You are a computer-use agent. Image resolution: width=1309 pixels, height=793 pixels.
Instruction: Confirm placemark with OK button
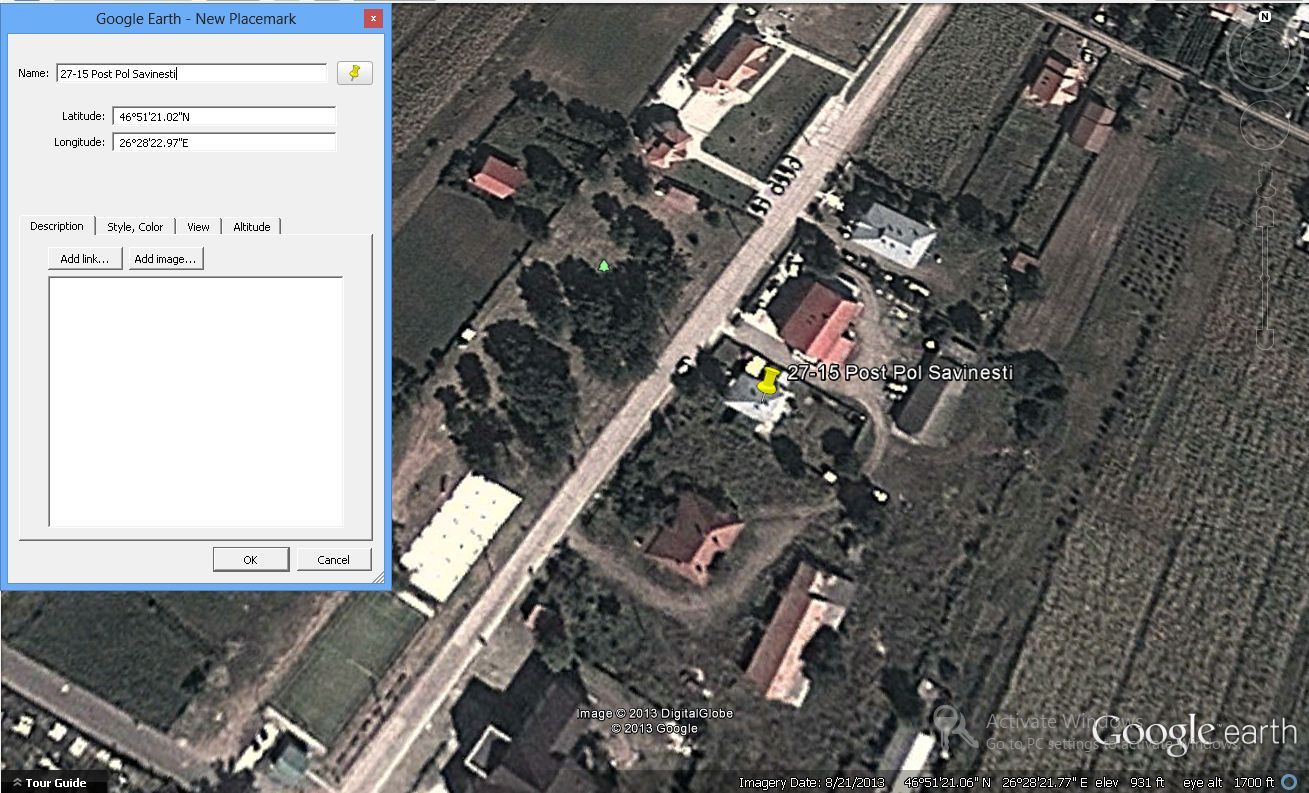coord(250,560)
